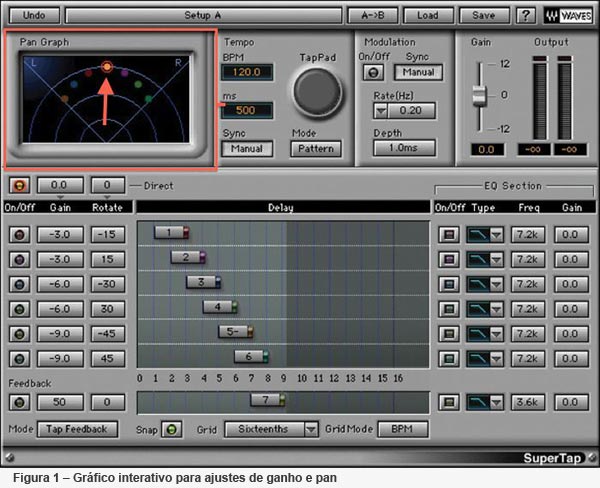Click delay tap 1 slider handle

pos(171,232)
